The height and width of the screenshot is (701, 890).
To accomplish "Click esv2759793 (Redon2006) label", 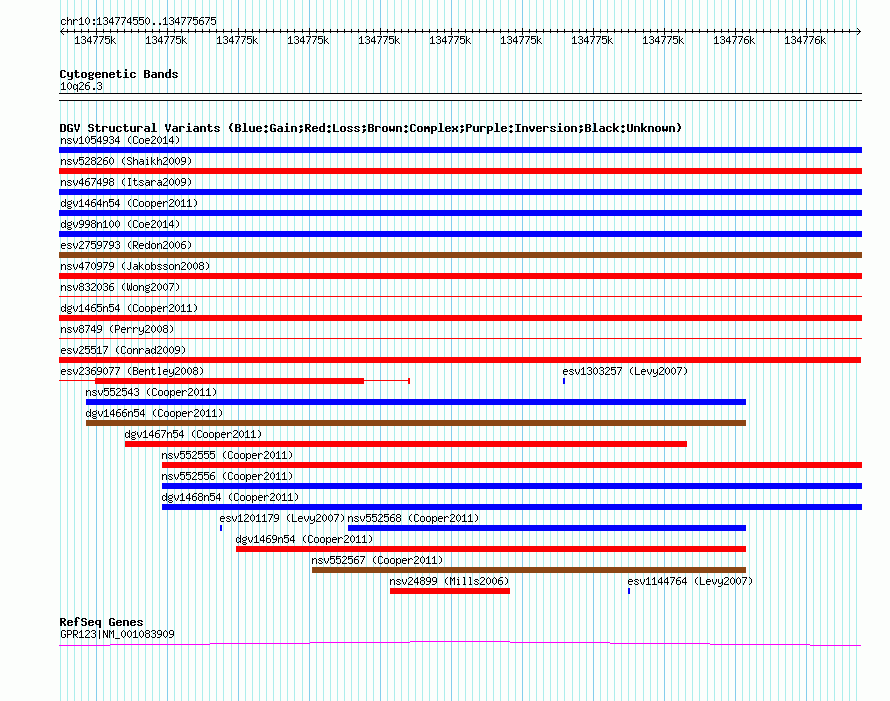I will [126, 245].
